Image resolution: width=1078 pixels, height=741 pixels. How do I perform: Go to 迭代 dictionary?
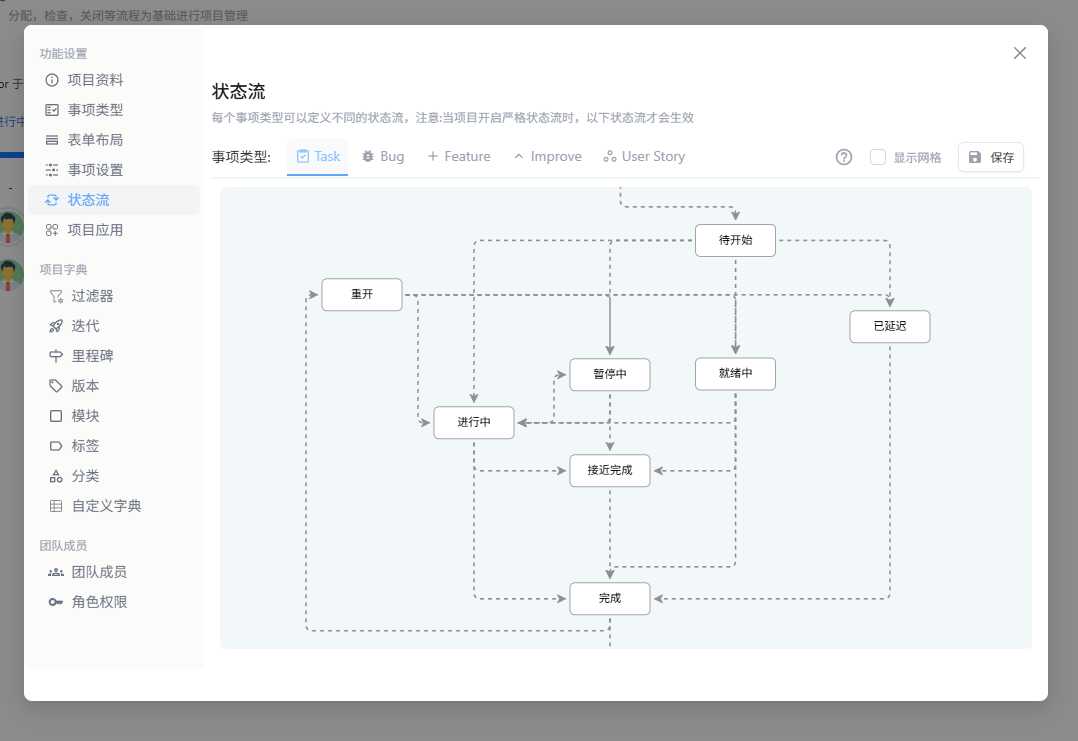click(x=114, y=327)
